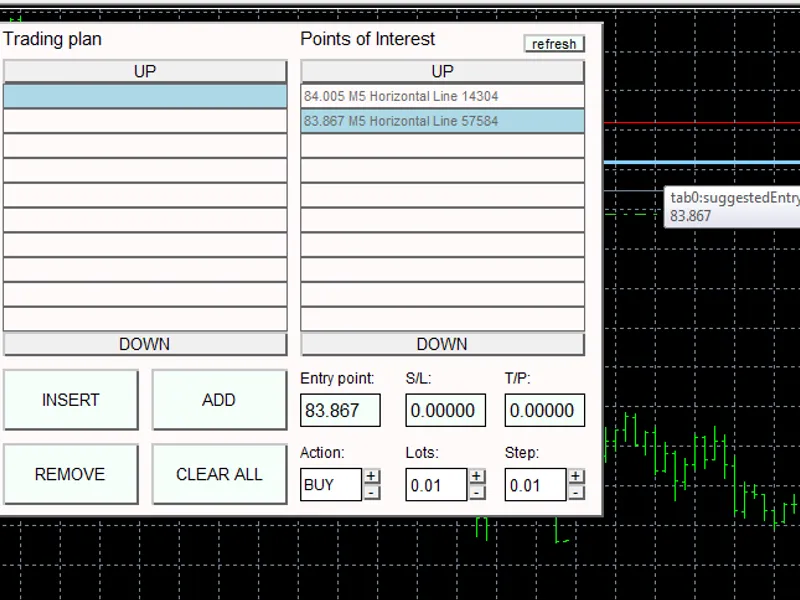Click the Lots value field

tap(436, 484)
